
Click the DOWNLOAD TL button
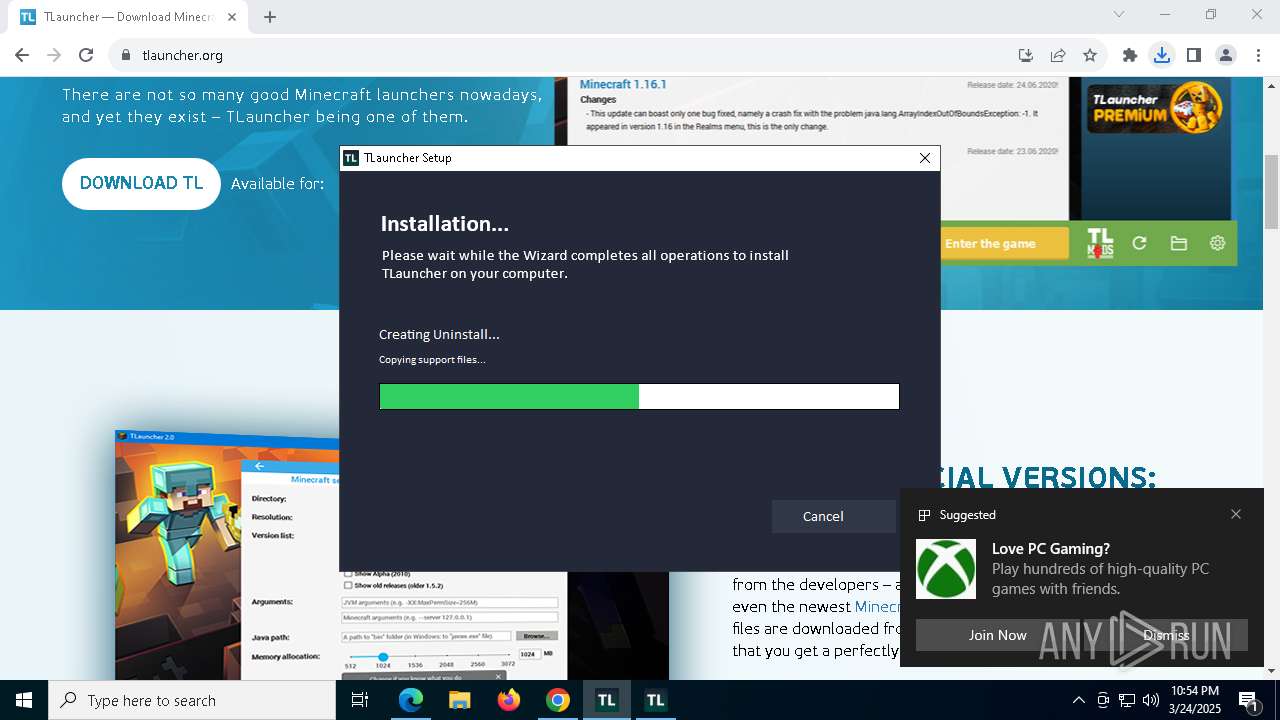[141, 184]
